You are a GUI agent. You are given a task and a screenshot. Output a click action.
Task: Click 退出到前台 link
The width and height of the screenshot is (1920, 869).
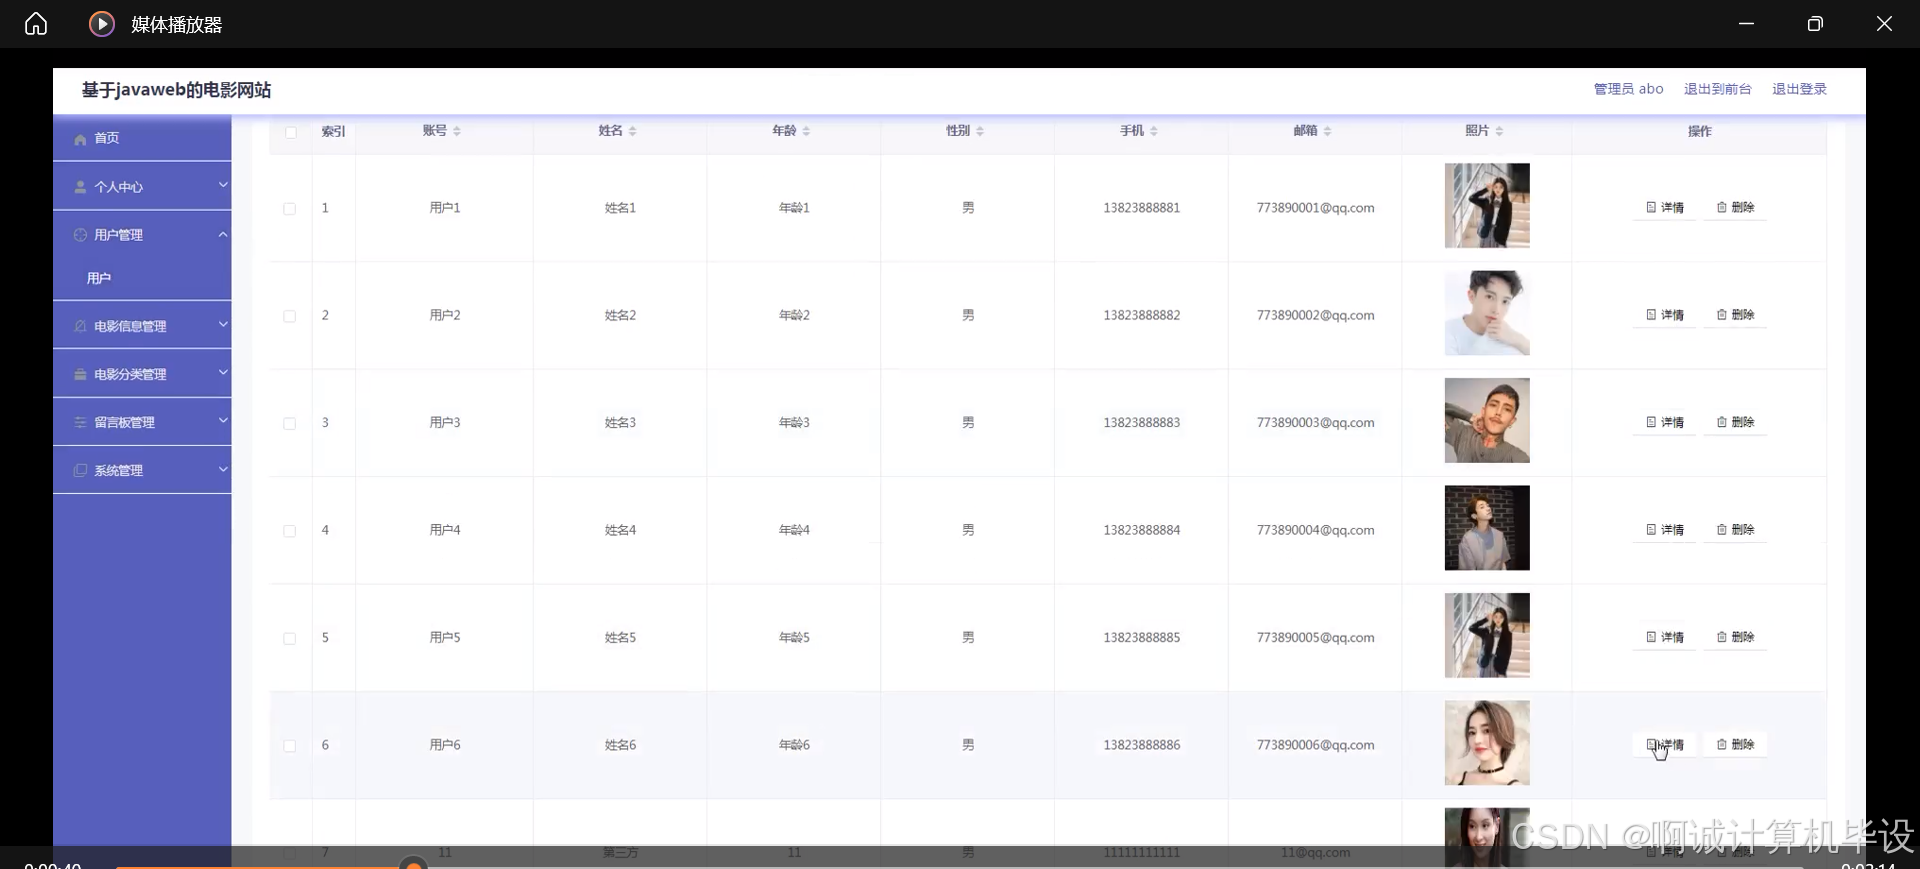pyautogui.click(x=1717, y=89)
